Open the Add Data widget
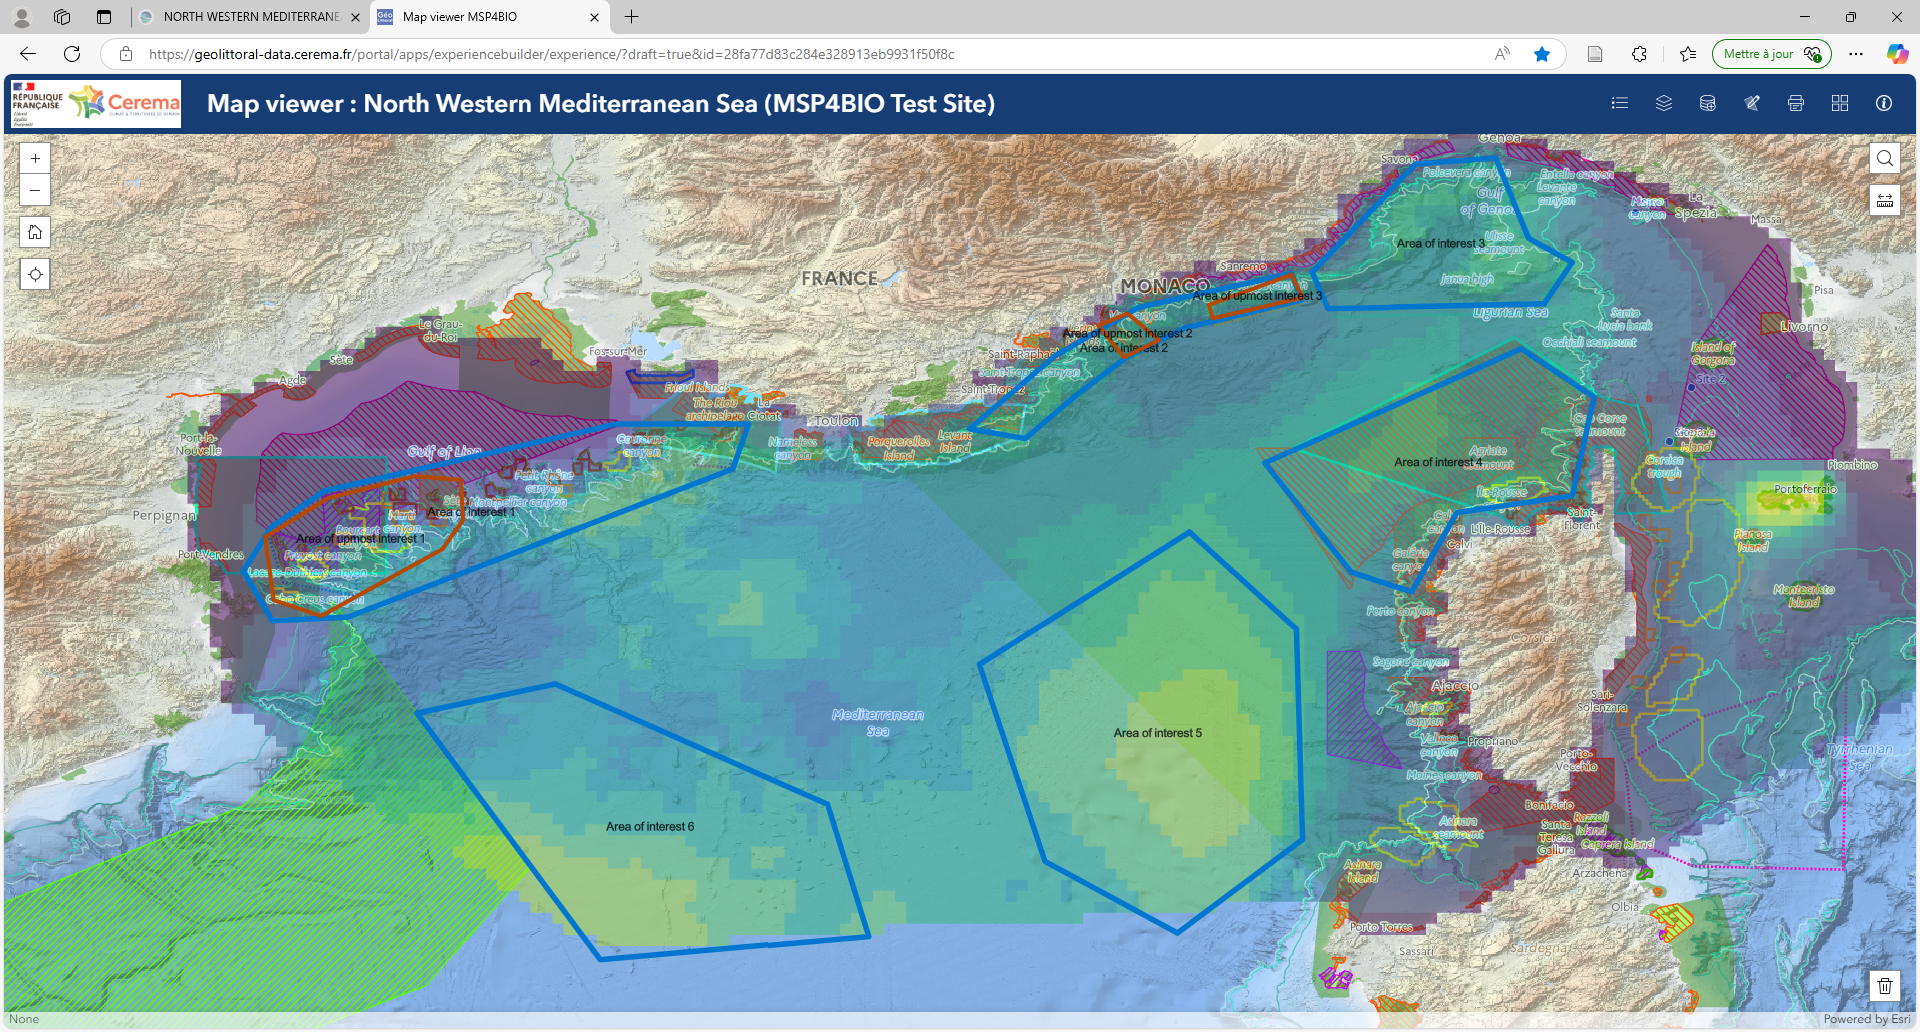Image resolution: width=1920 pixels, height=1032 pixels. 1708,103
